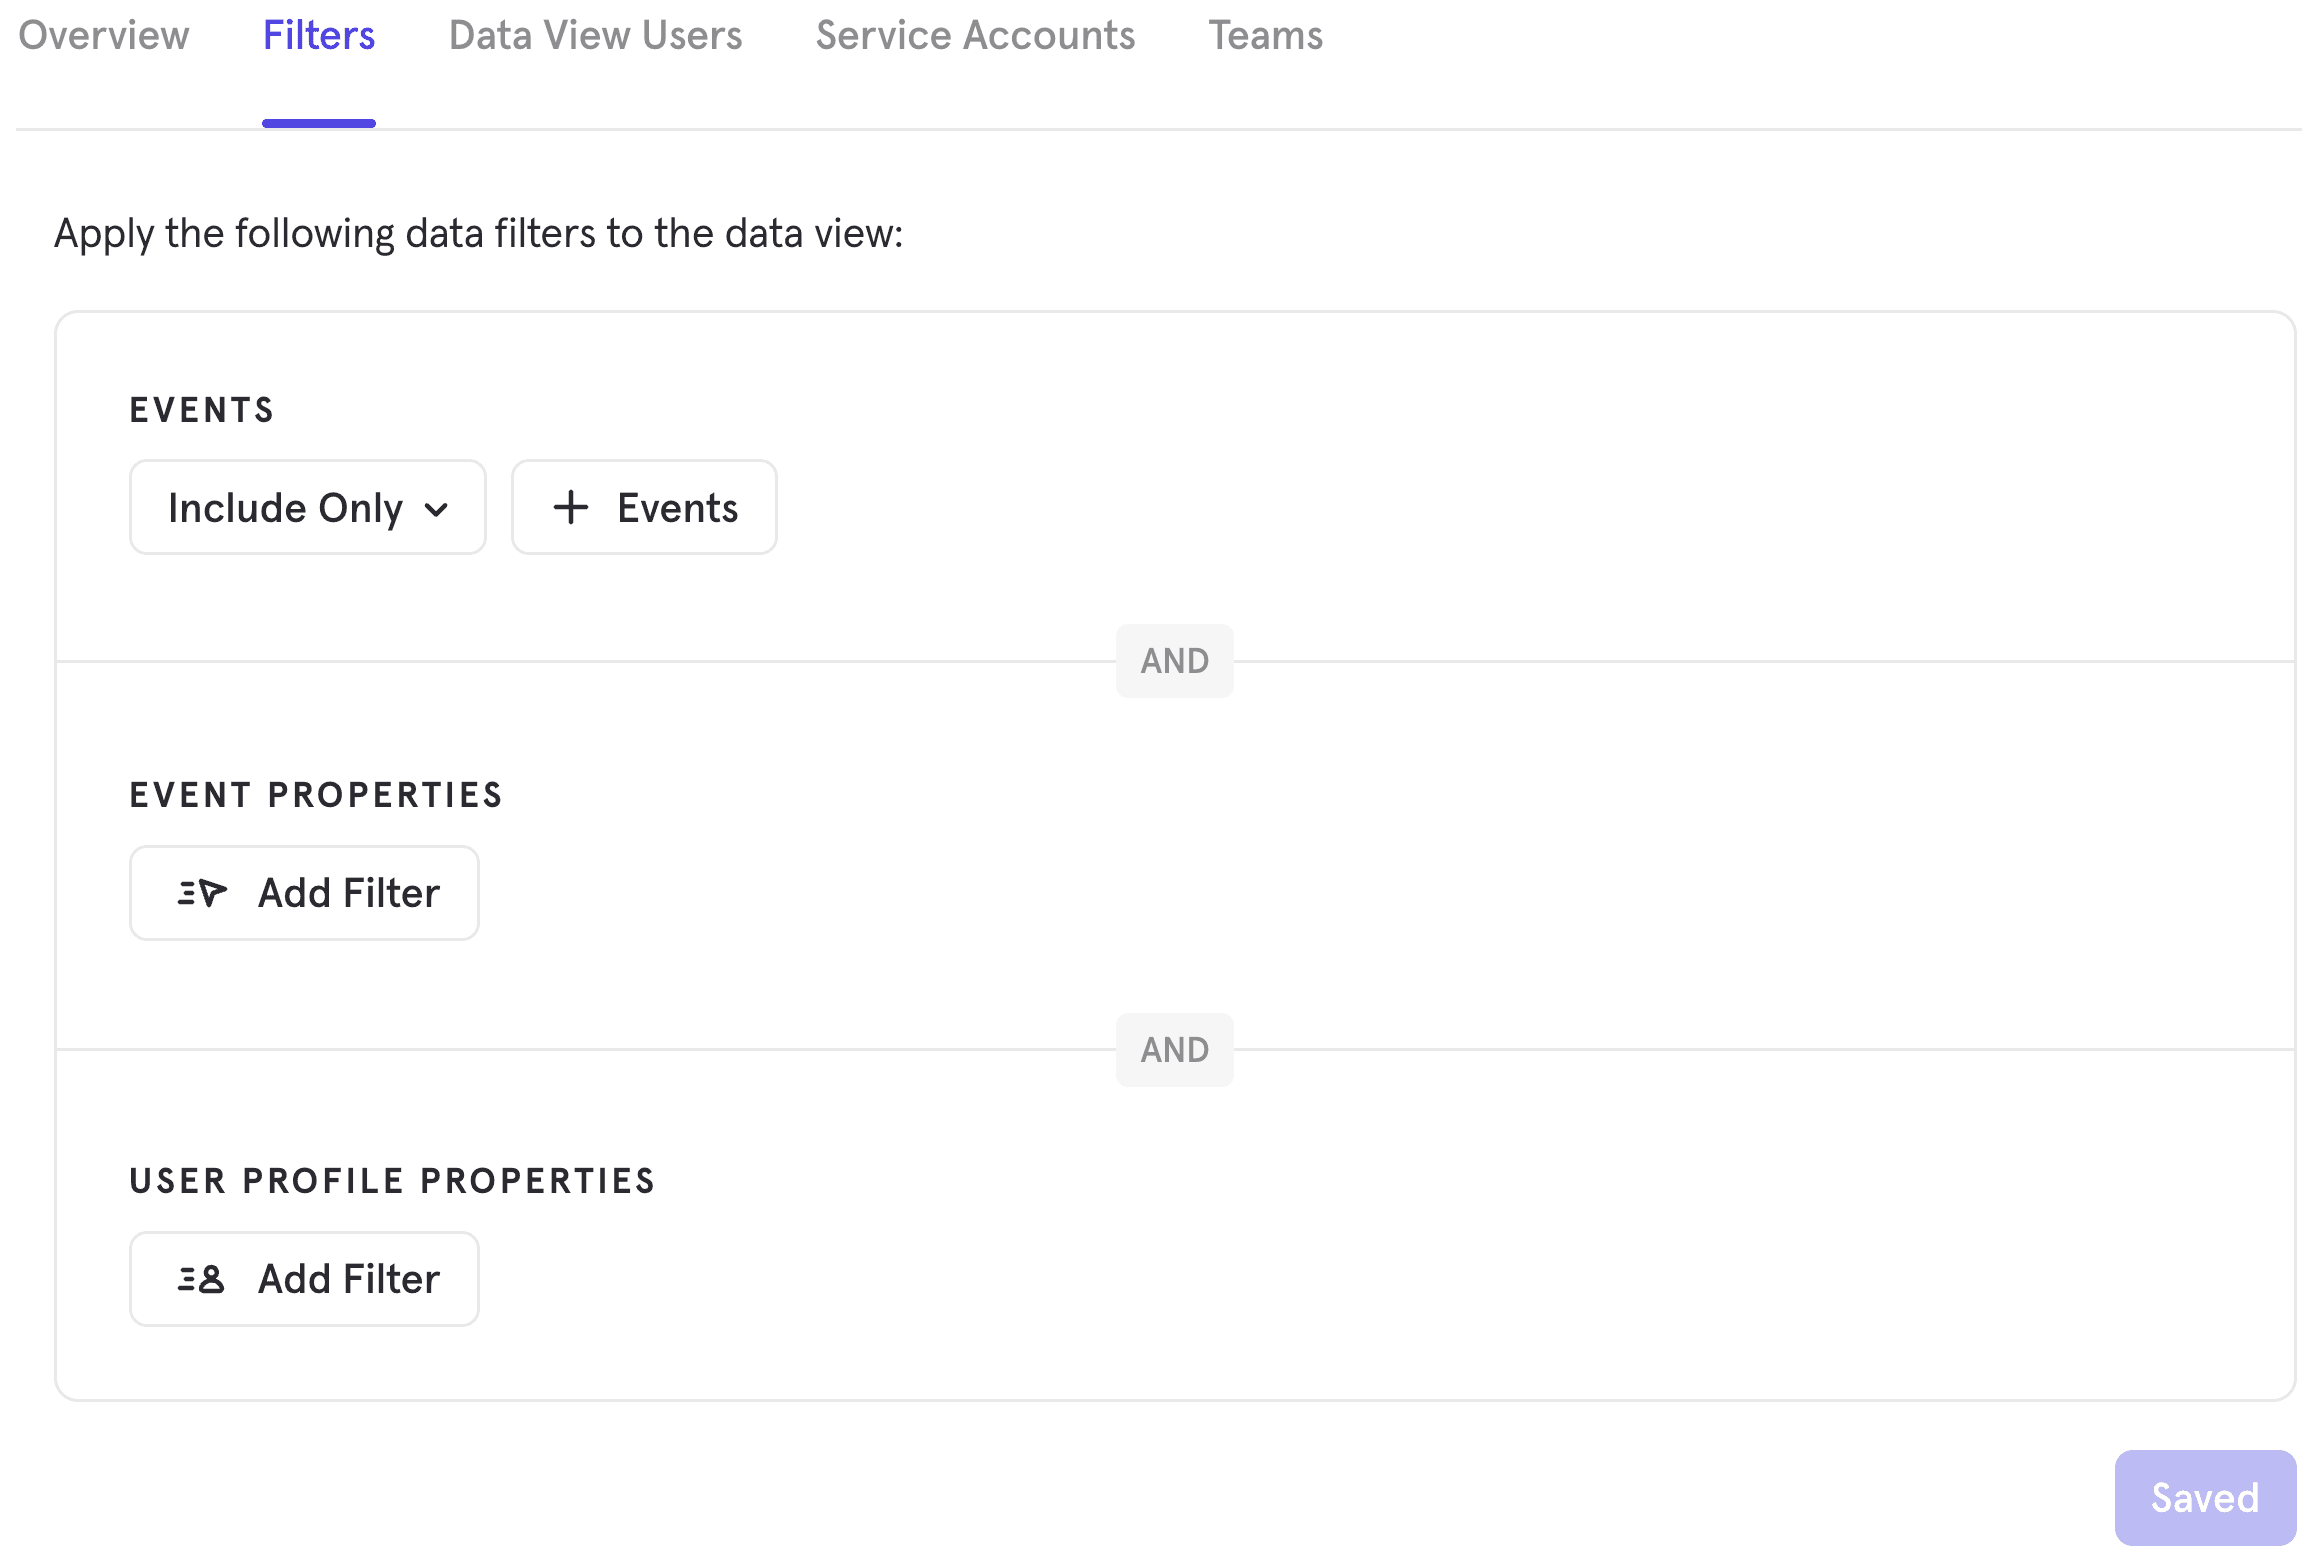
Task: Click the chevron arrow beside Include Only
Action: [436, 510]
